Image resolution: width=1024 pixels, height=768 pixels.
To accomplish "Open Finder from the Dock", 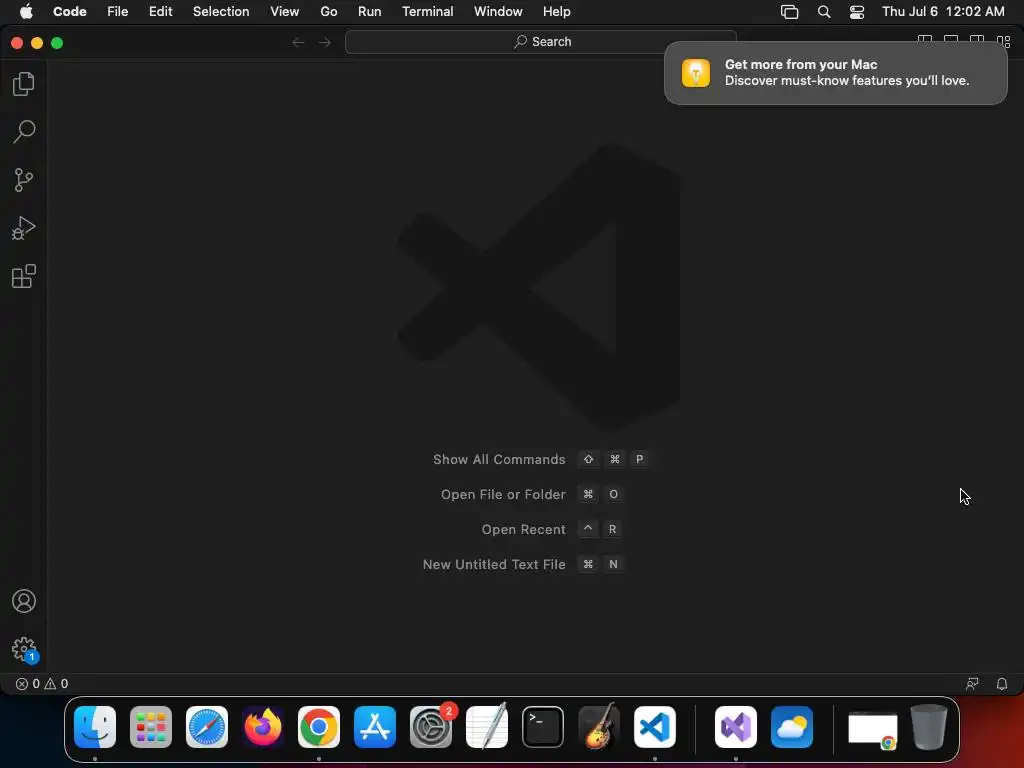I will point(95,727).
